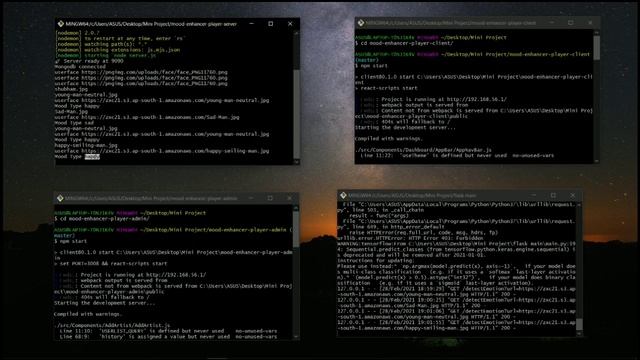
Task: Click the flask log entry timestamped 19:01:55
Action: pos(456,325)
